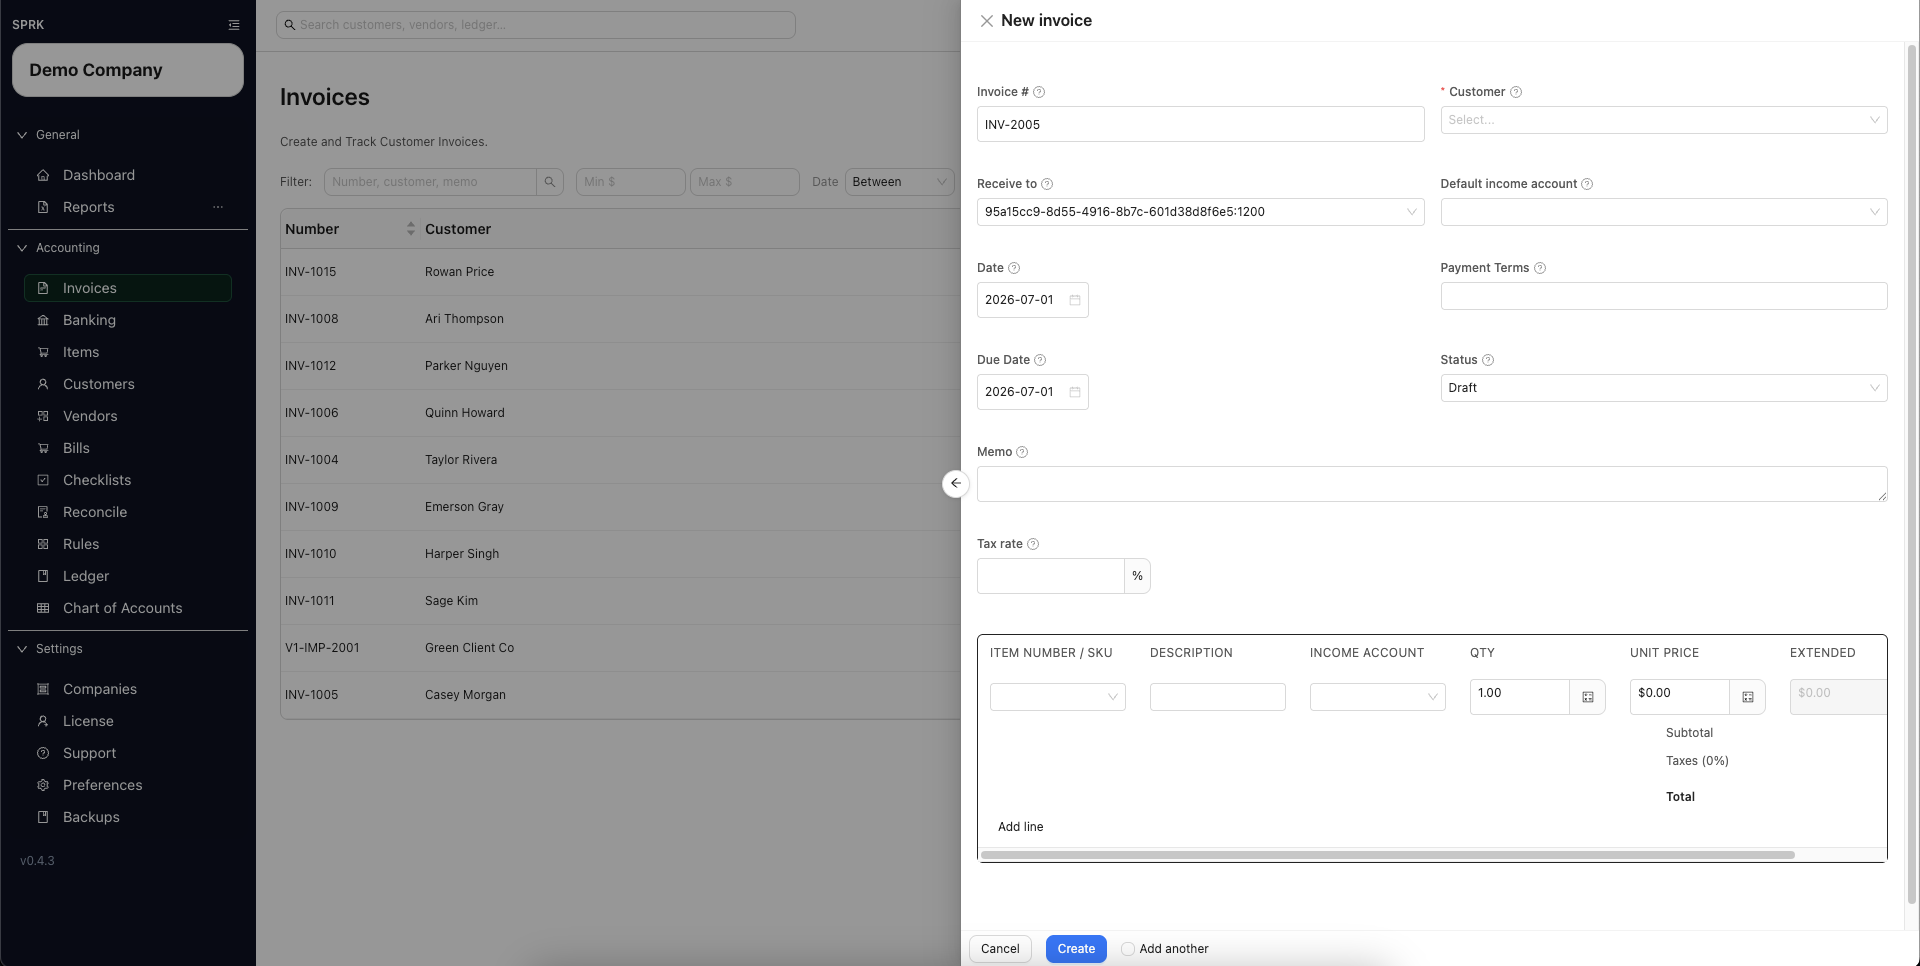This screenshot has width=1920, height=966.
Task: Click the Companies icon
Action: [43, 689]
